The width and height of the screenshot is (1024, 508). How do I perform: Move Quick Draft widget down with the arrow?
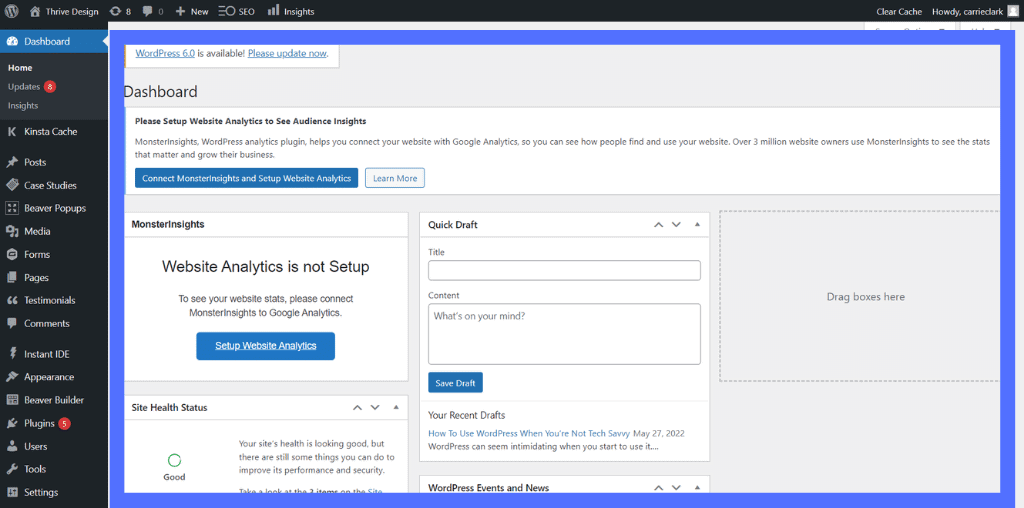coord(677,225)
